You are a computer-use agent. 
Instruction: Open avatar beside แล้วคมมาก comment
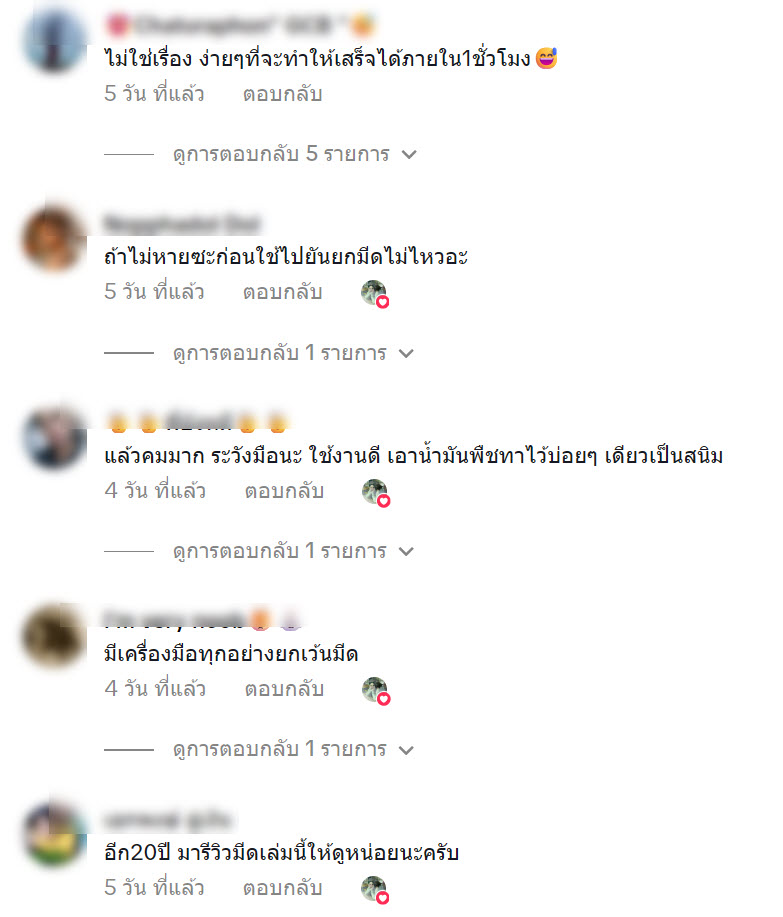tap(54, 437)
